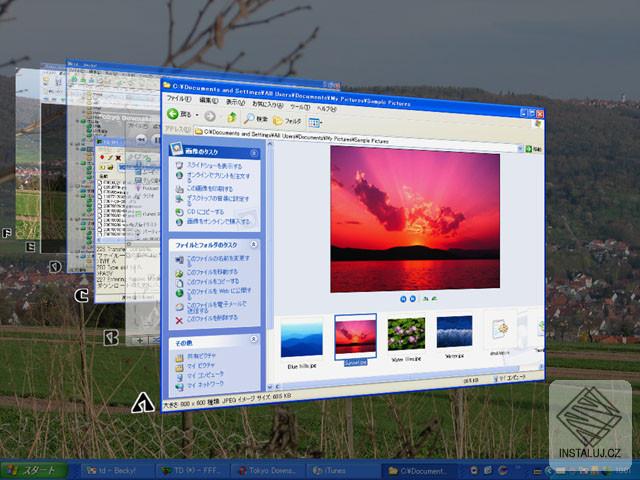Collapse the 画像のタスク panel
This screenshot has height=480, width=640.
coord(254,153)
